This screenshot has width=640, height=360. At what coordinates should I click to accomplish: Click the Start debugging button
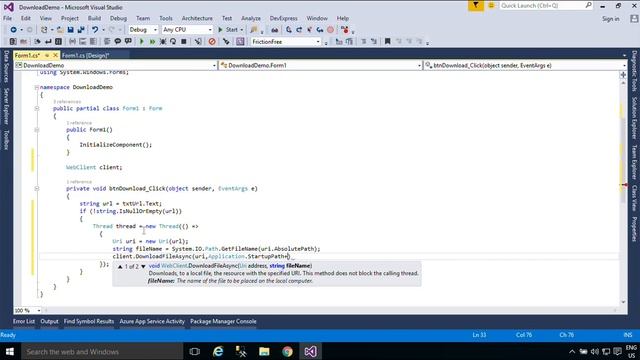pos(228,30)
